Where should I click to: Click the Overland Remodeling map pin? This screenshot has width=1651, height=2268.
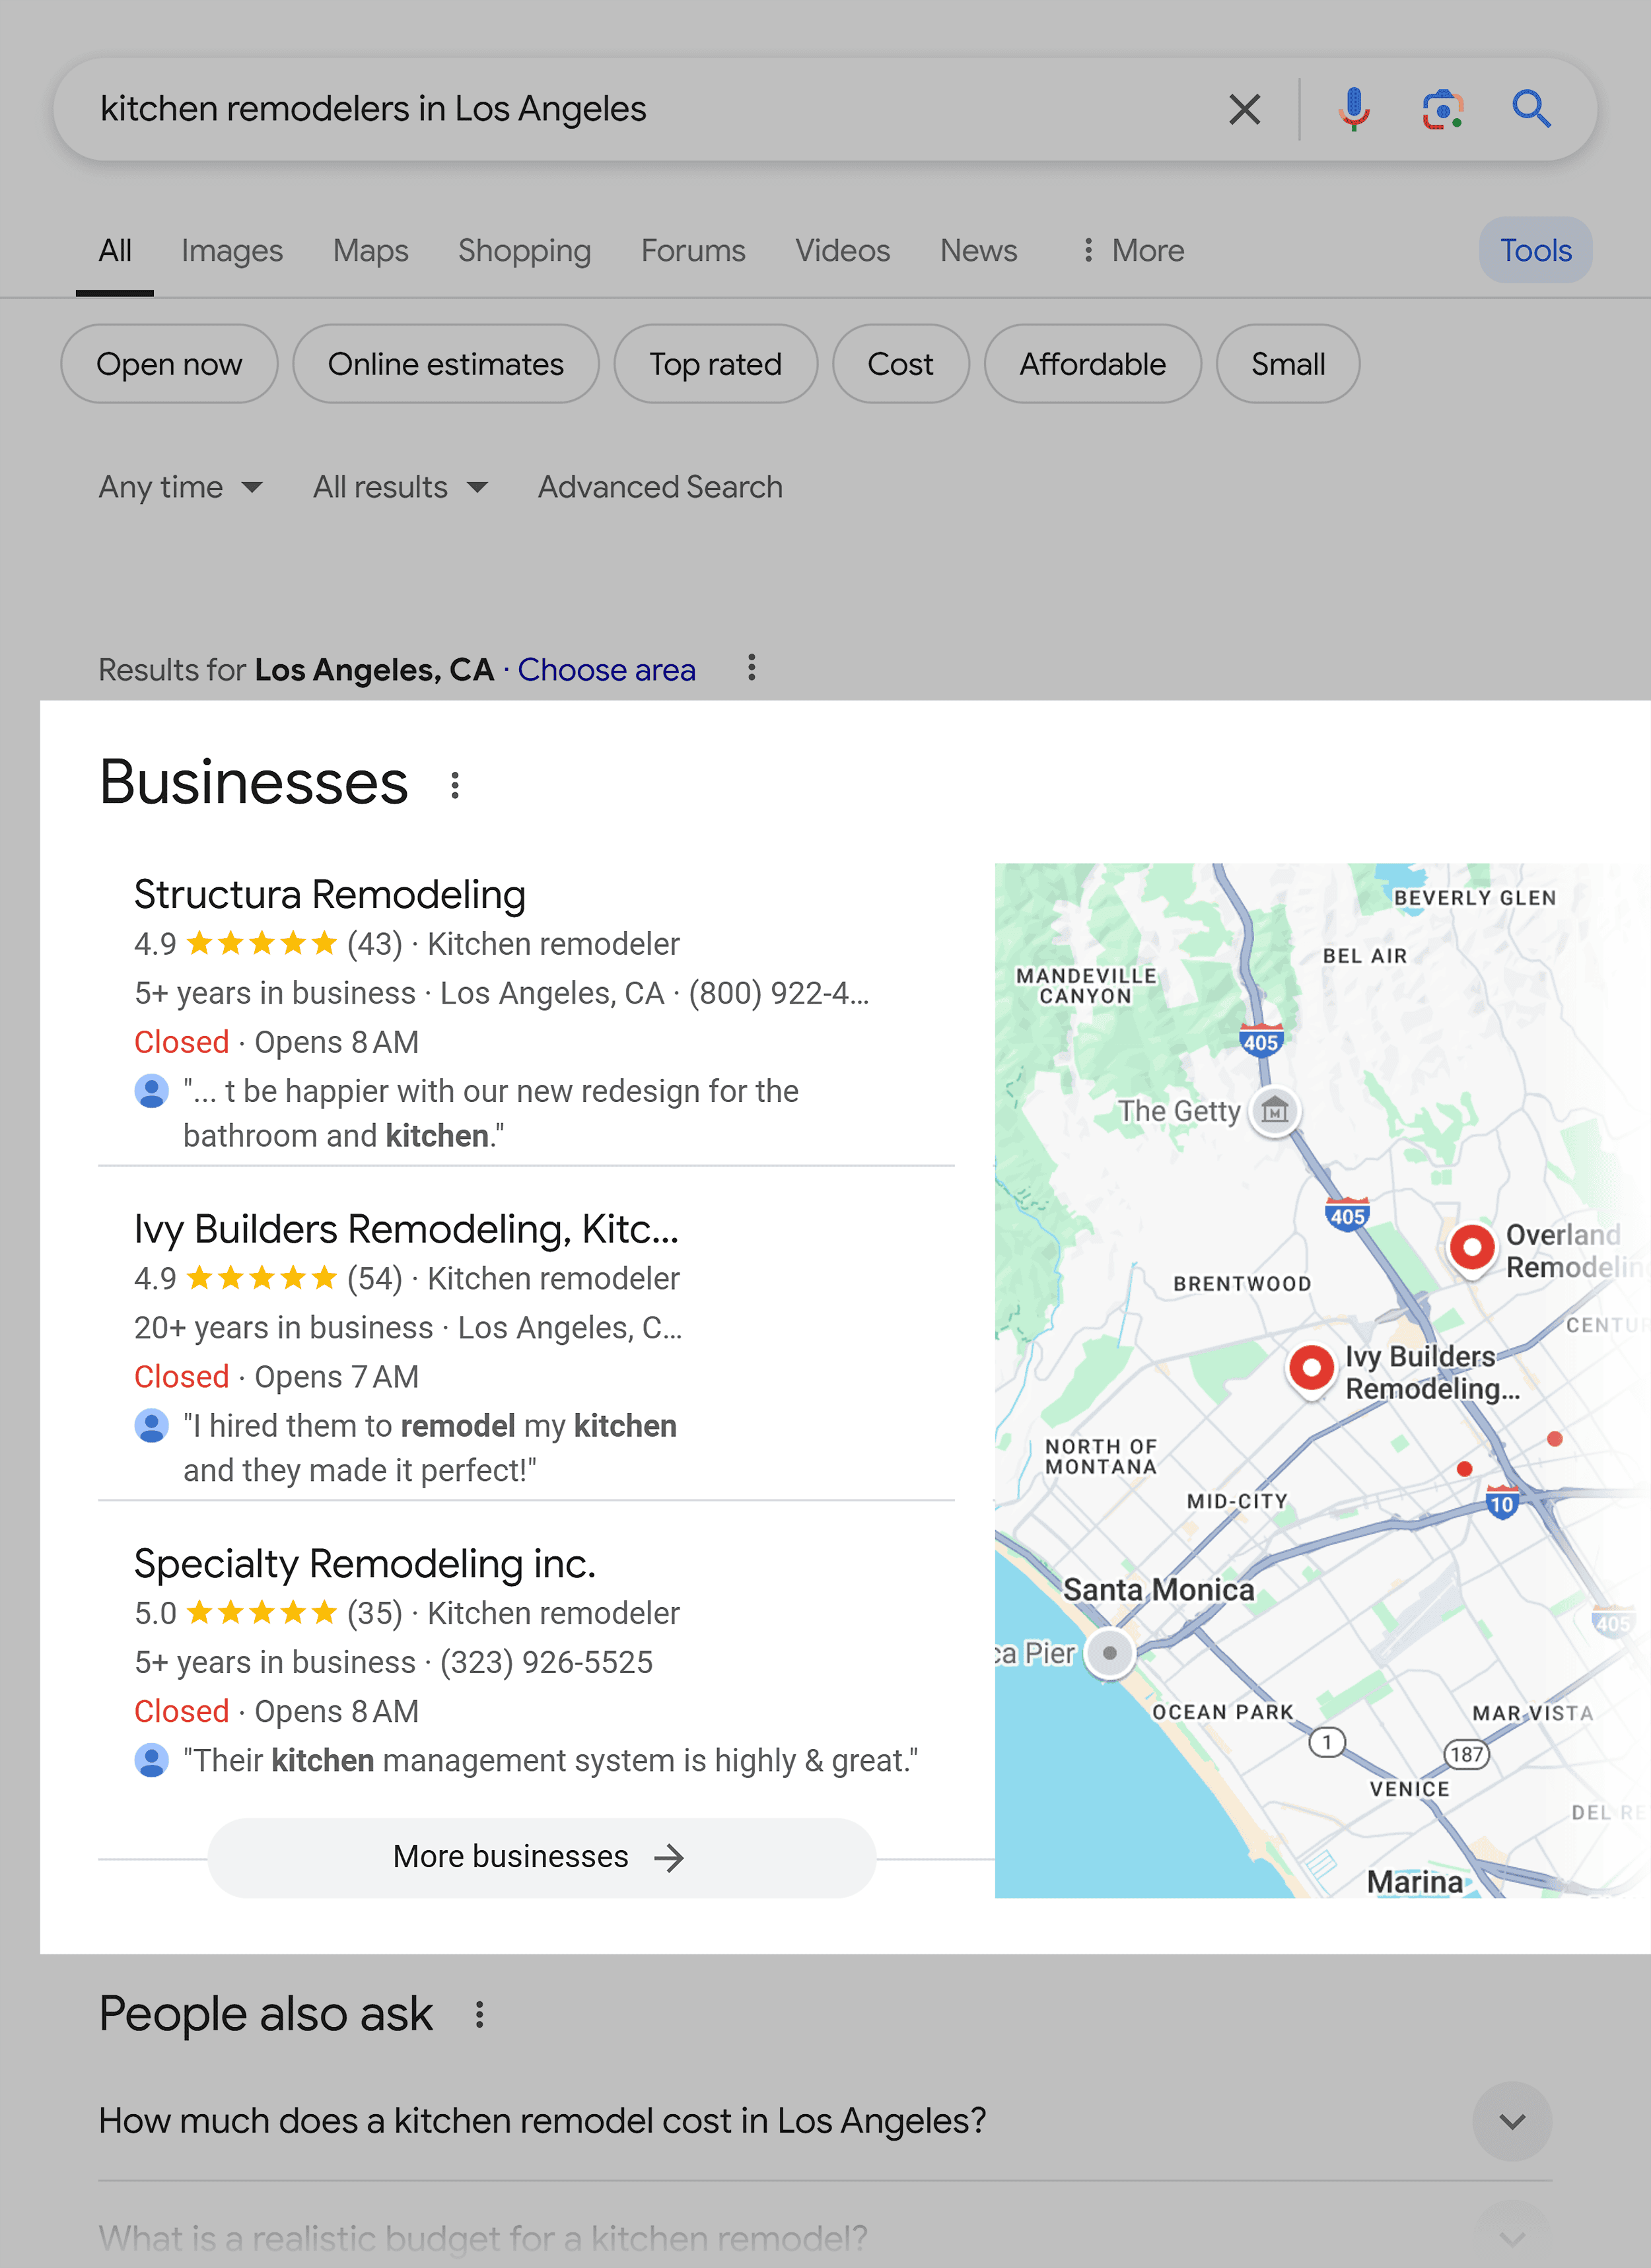tap(1472, 1250)
